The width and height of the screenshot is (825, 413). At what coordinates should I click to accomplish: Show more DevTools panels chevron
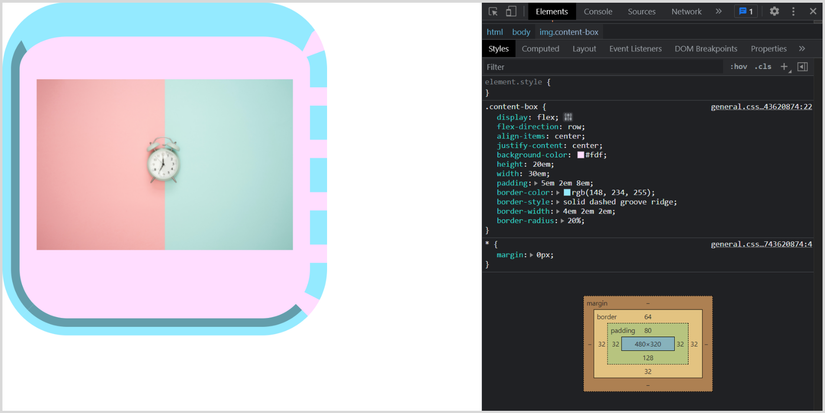(718, 11)
